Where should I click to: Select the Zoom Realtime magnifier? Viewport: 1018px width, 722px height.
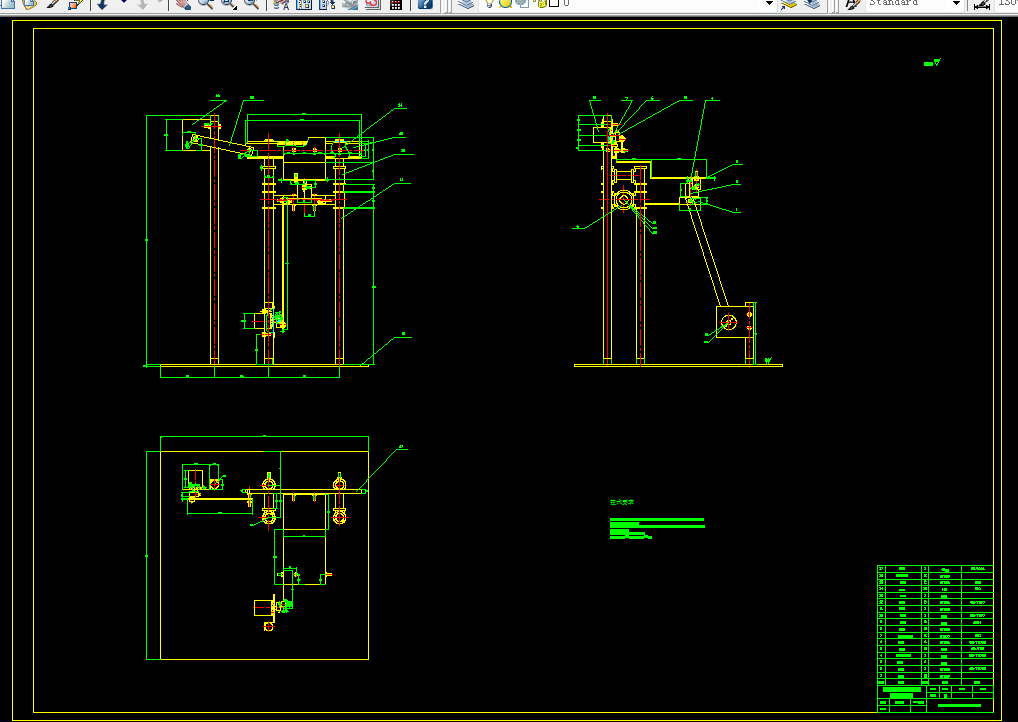206,4
